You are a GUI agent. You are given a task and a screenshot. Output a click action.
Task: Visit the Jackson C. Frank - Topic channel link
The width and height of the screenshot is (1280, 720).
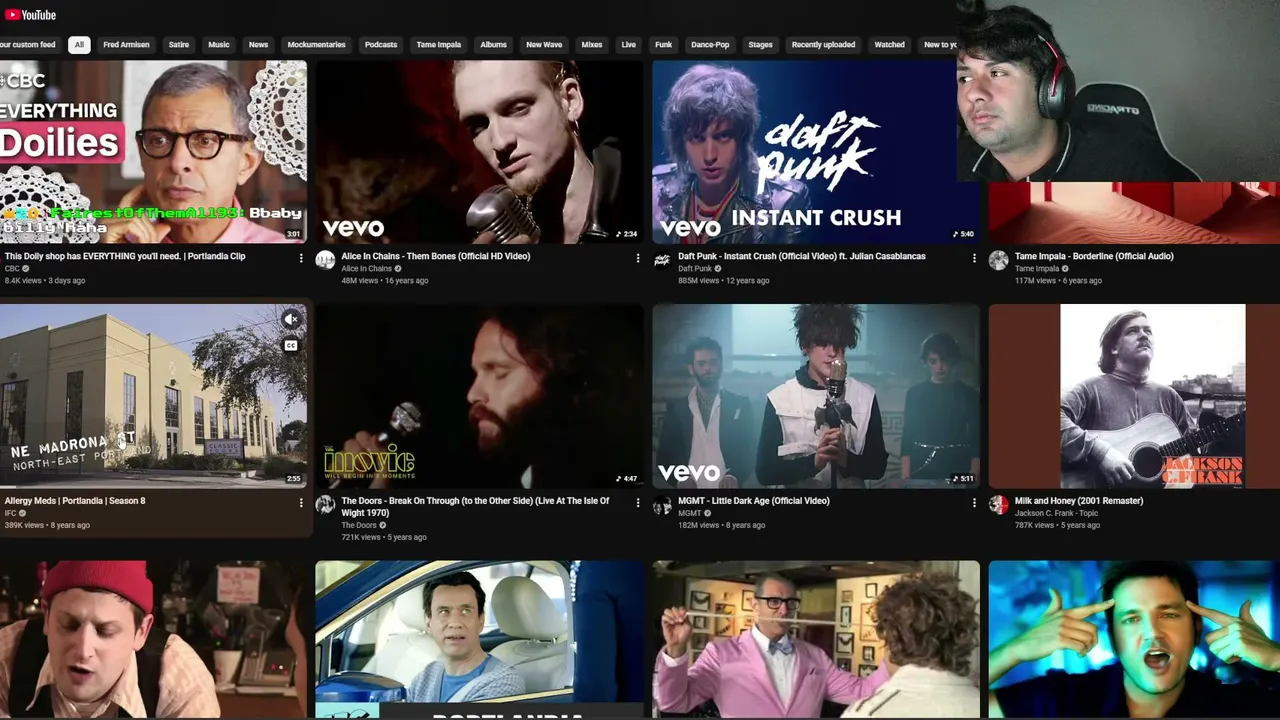pos(1056,513)
